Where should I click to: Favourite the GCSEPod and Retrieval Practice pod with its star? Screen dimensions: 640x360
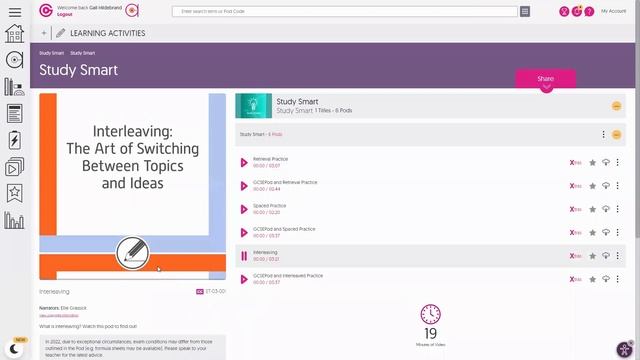point(592,186)
